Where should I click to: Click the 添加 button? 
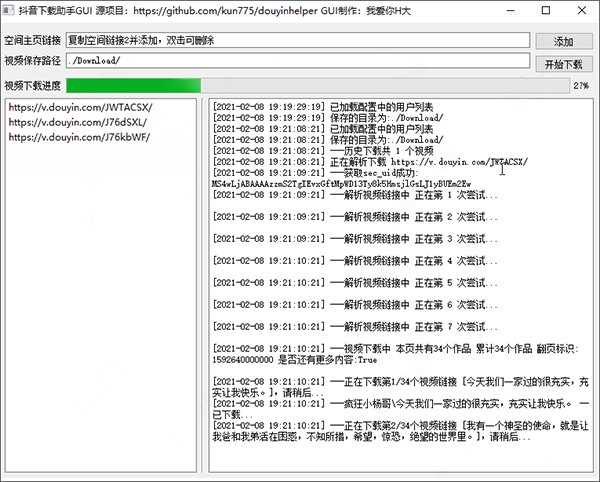pos(564,41)
